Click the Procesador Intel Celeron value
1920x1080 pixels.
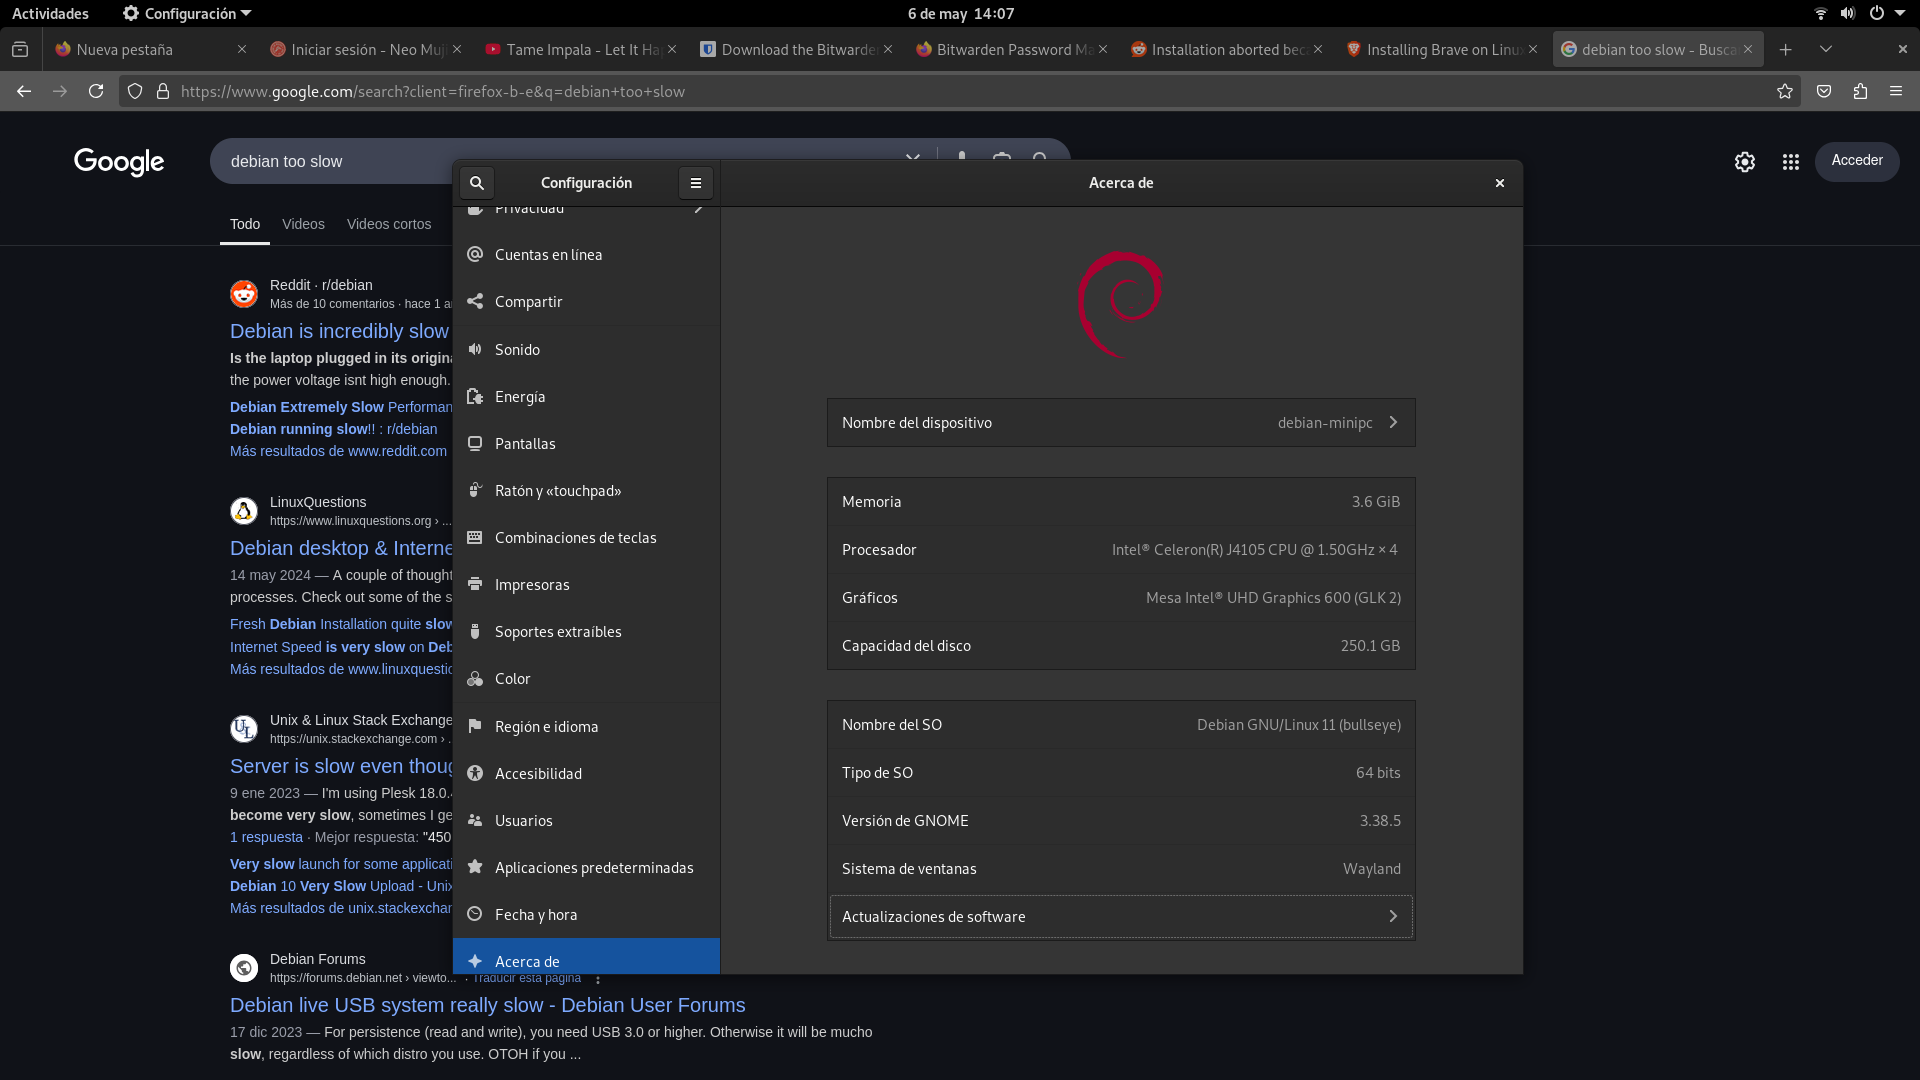pyautogui.click(x=1255, y=550)
